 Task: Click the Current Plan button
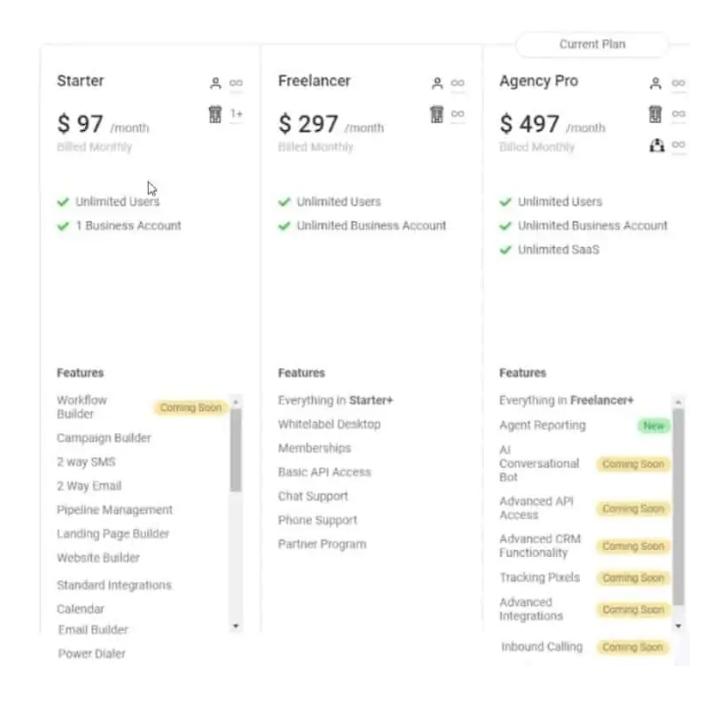tap(592, 45)
